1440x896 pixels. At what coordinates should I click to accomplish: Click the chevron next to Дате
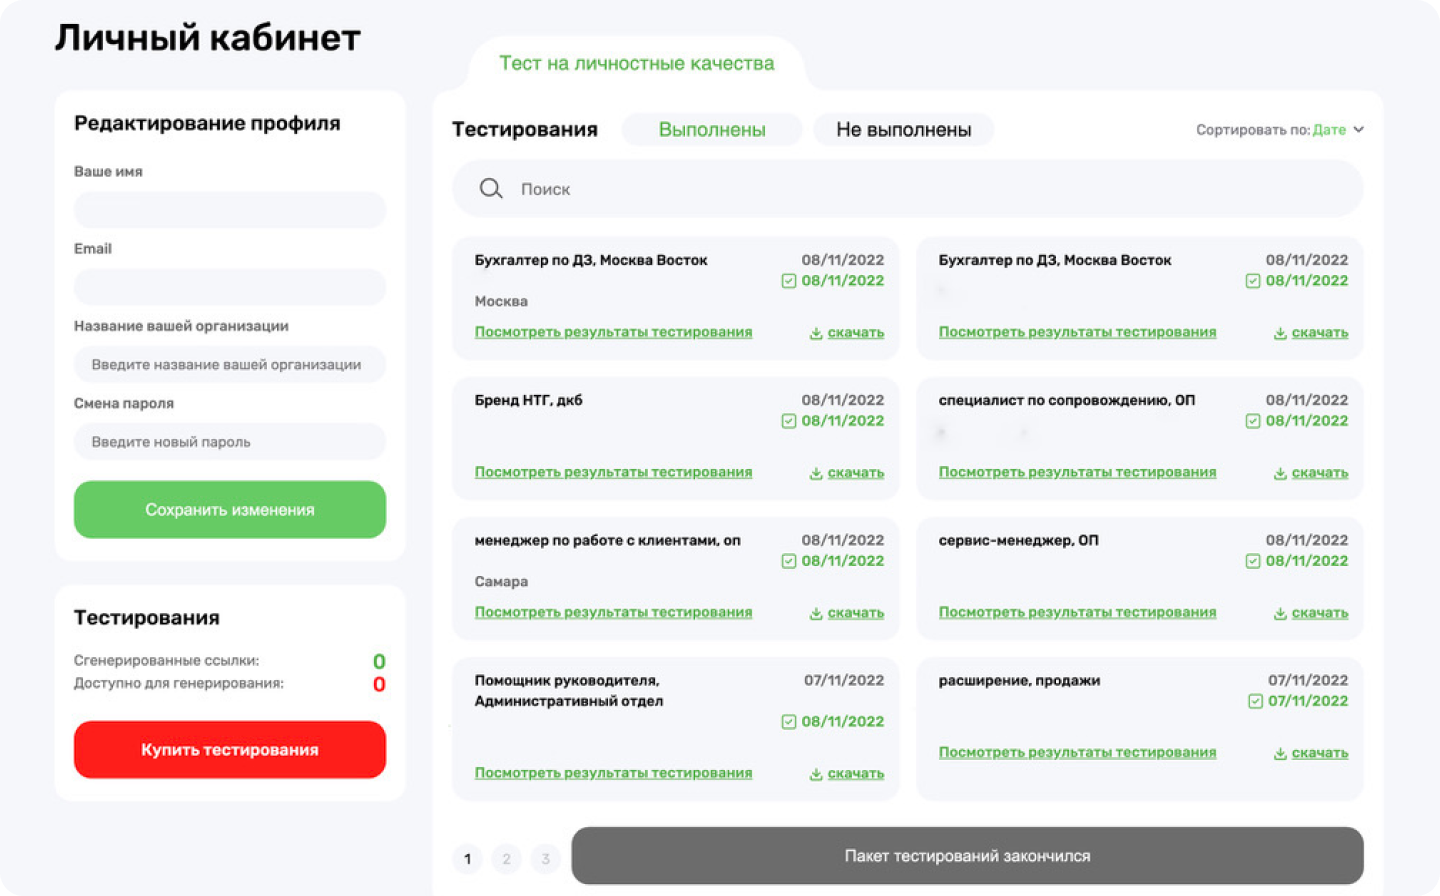(x=1360, y=128)
